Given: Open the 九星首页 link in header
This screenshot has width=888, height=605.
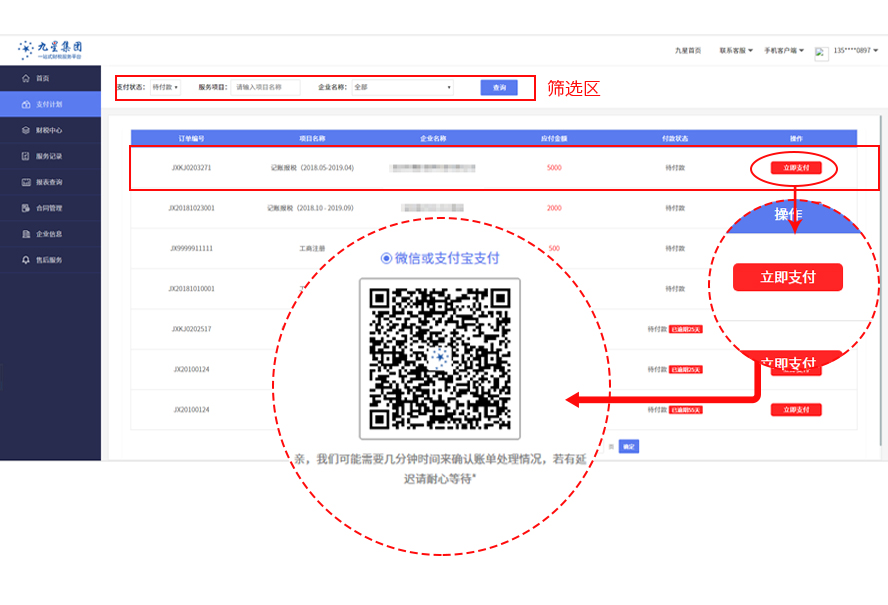Looking at the screenshot, I should [688, 50].
